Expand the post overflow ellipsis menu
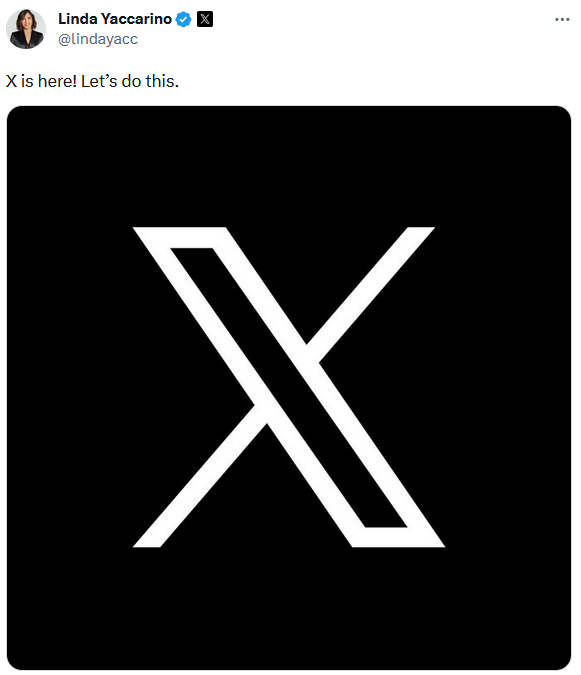 click(562, 19)
